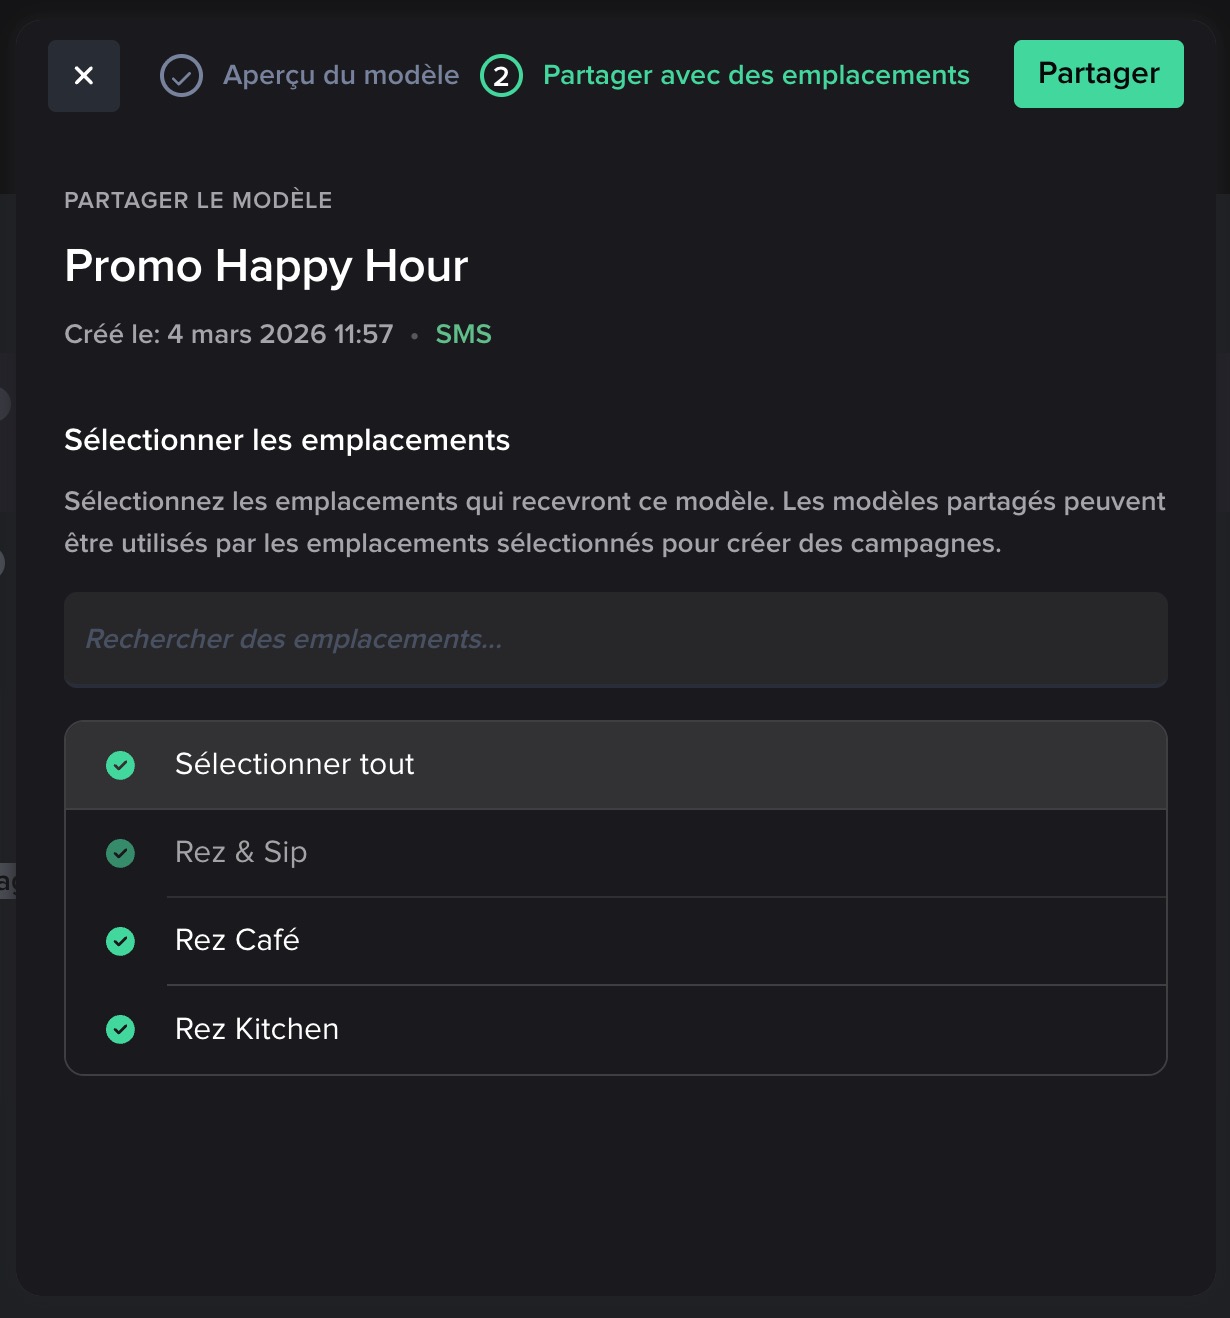This screenshot has height=1318, width=1230.
Task: Click the Sélectionner tout row label
Action: point(294,764)
